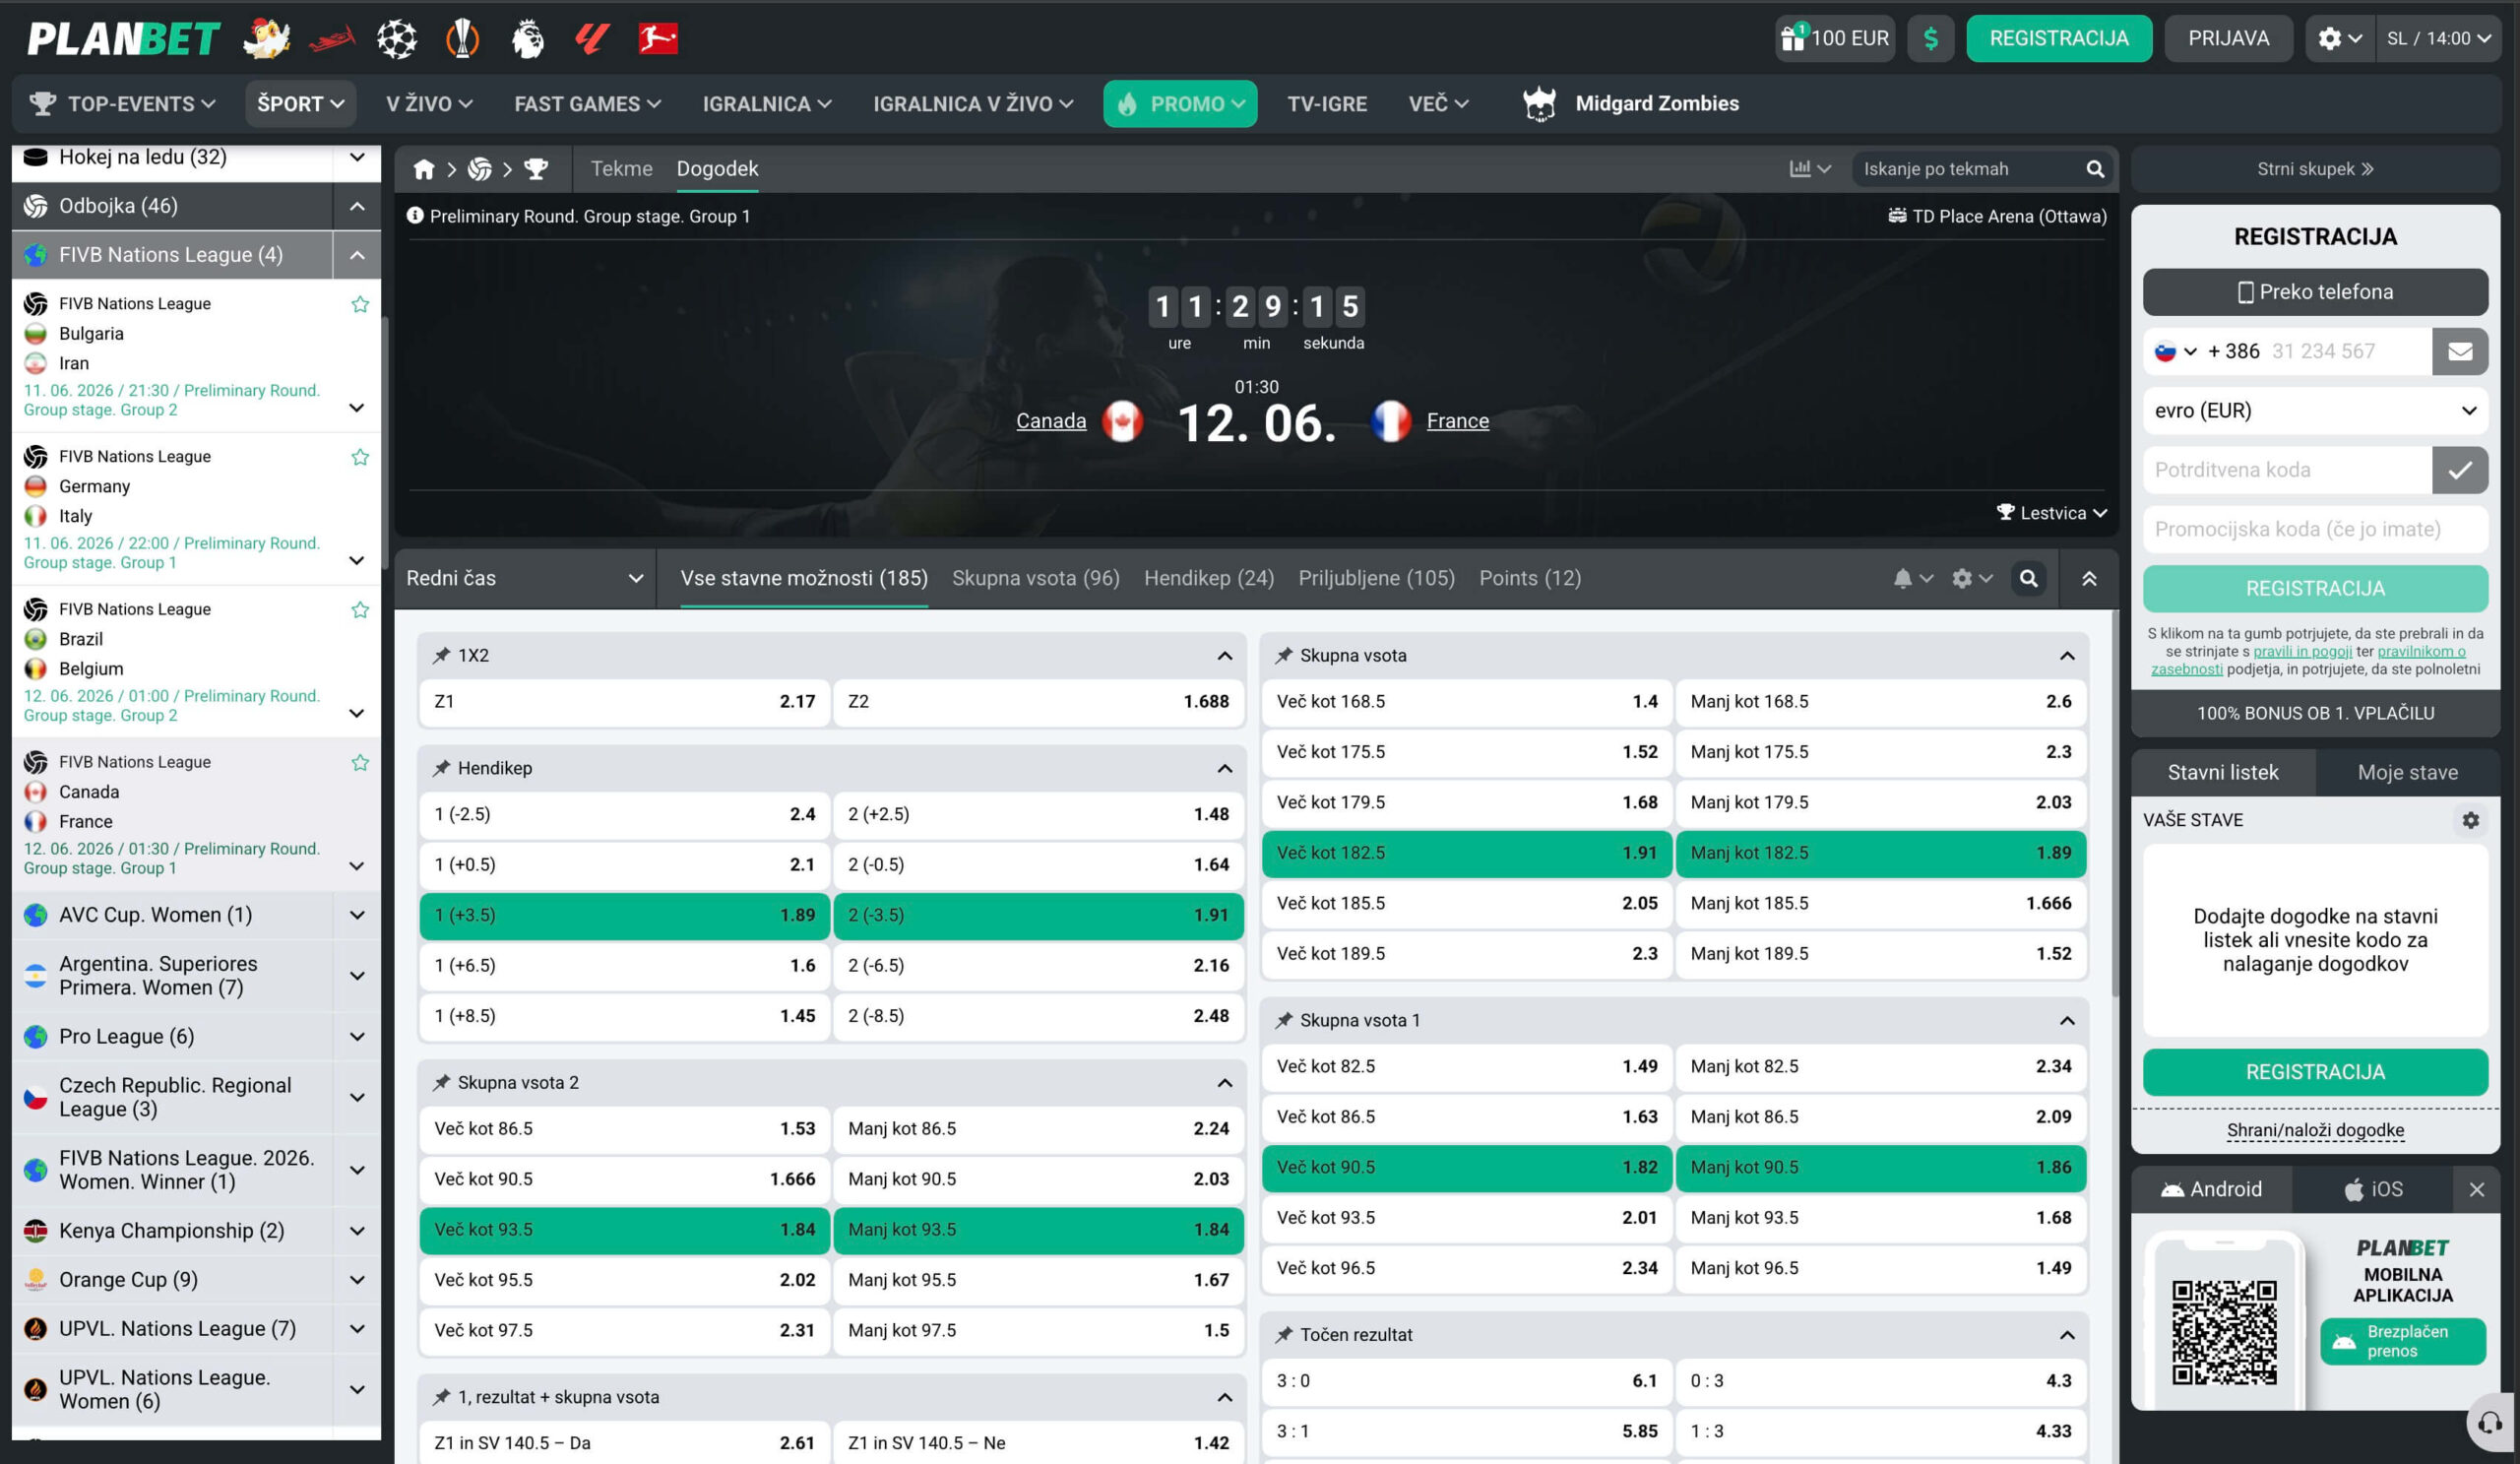Switch to the Hendikep (24) tab
The height and width of the screenshot is (1464, 2520).
pos(1208,578)
